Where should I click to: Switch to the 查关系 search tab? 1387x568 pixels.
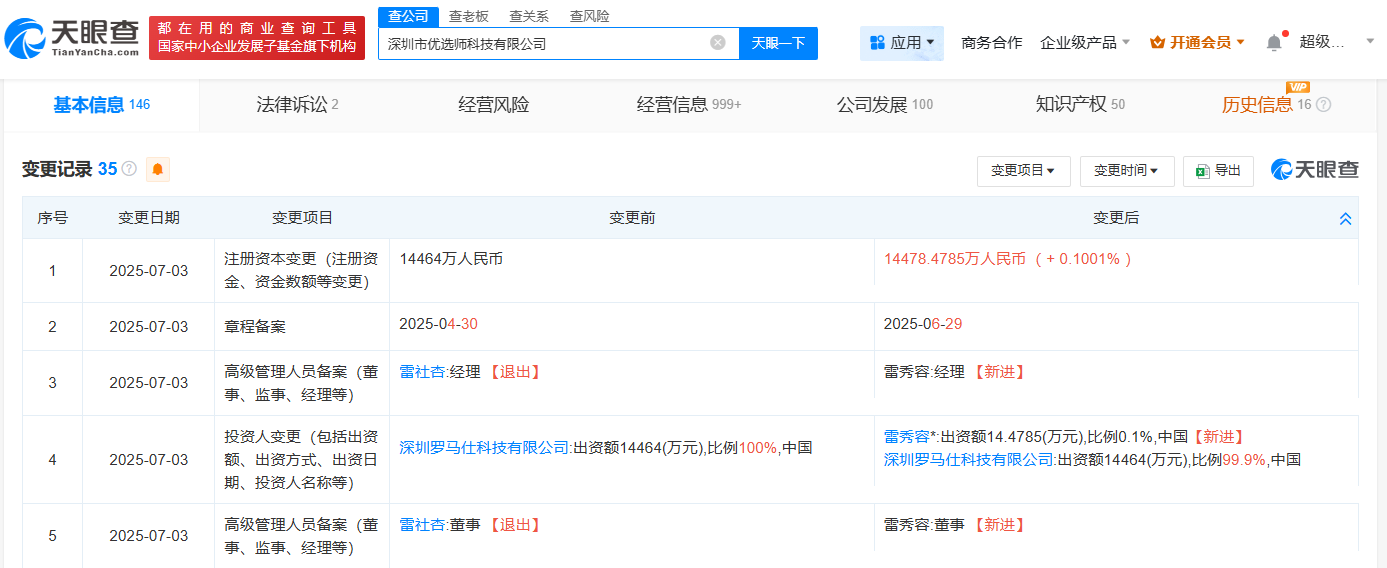click(529, 16)
